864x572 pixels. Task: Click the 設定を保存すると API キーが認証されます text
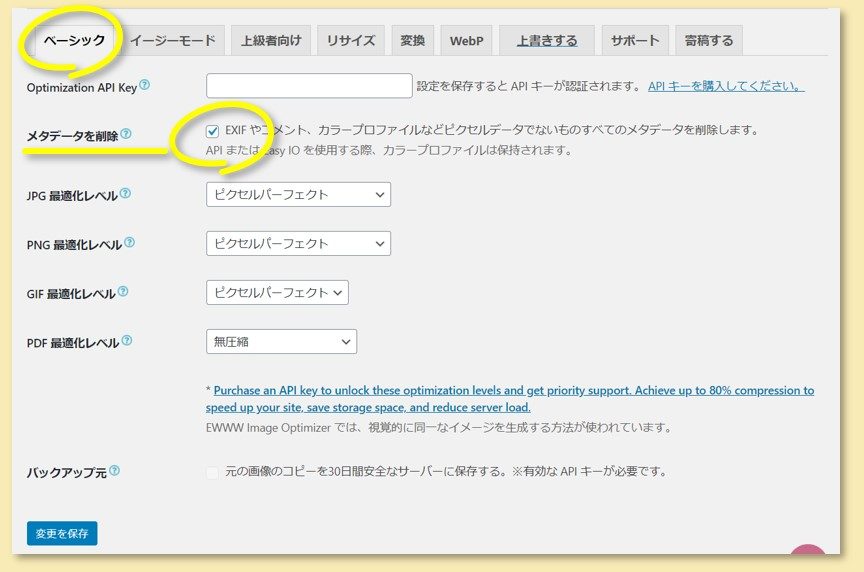point(528,86)
